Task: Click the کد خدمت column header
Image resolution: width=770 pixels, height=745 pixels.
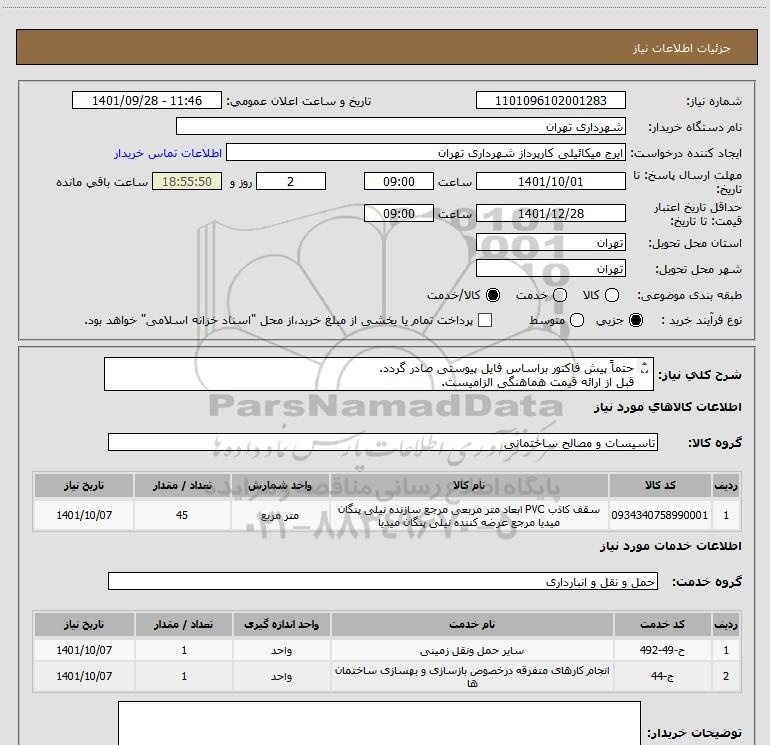Action: [x=662, y=624]
